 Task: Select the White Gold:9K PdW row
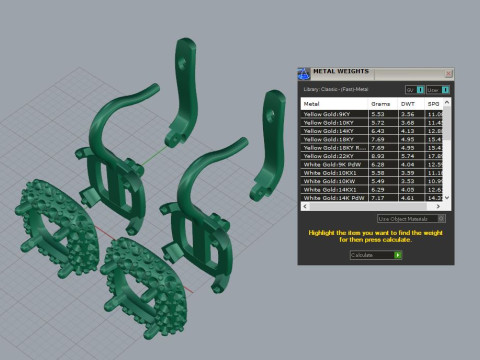pyautogui.click(x=372, y=164)
